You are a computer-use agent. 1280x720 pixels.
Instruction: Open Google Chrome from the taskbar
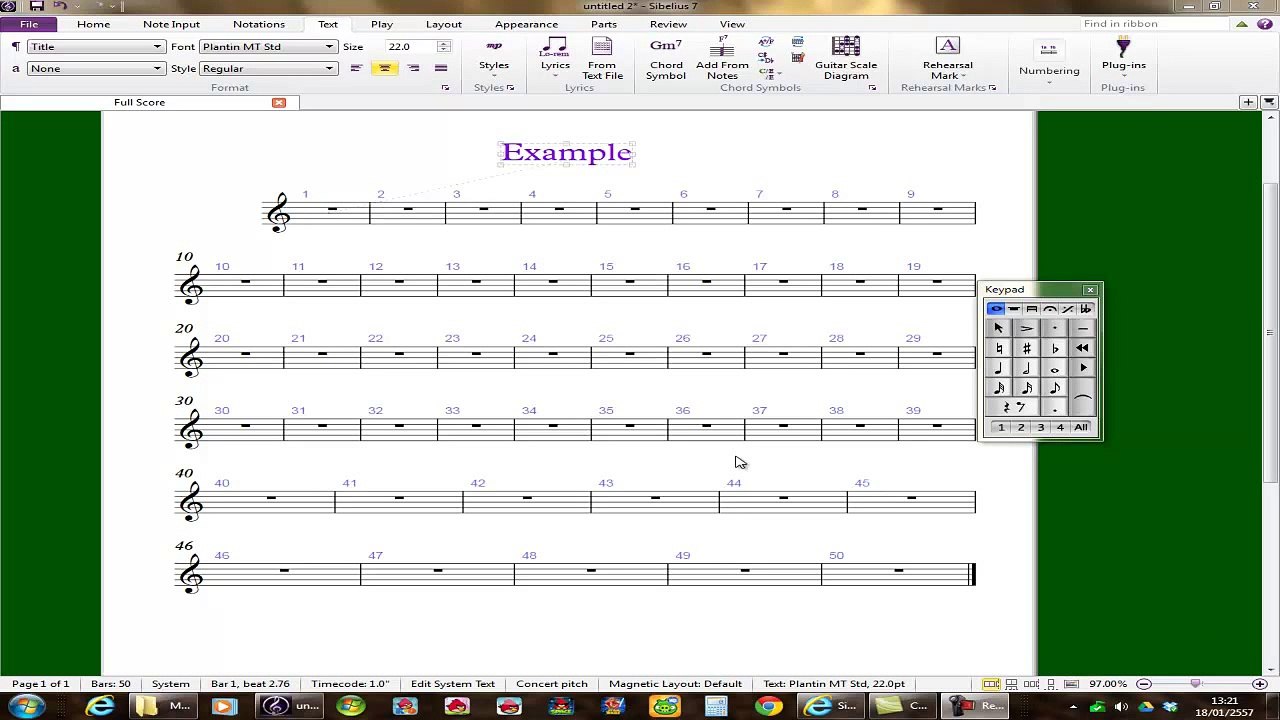coord(767,707)
